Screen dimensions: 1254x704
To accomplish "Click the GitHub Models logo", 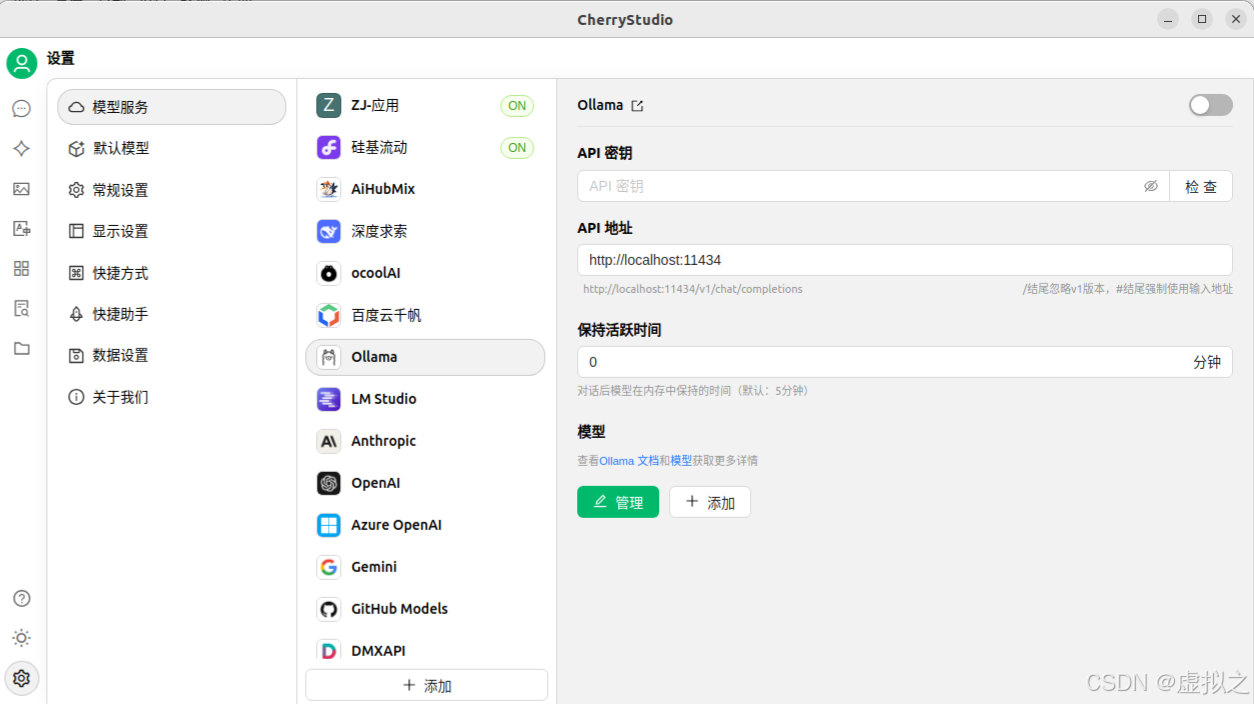I will click(328, 609).
